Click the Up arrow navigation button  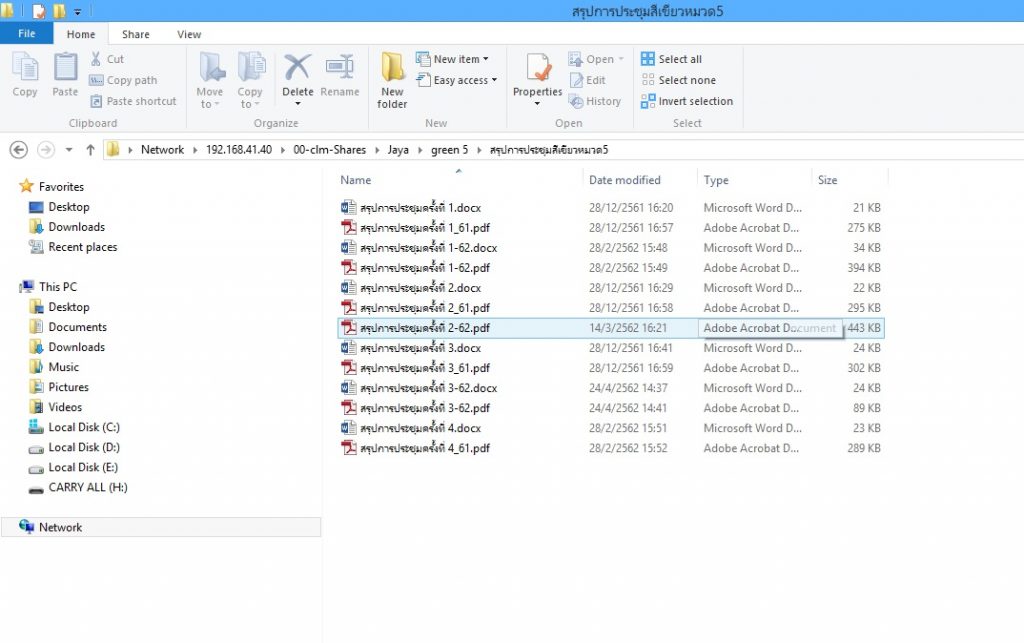tap(90, 150)
